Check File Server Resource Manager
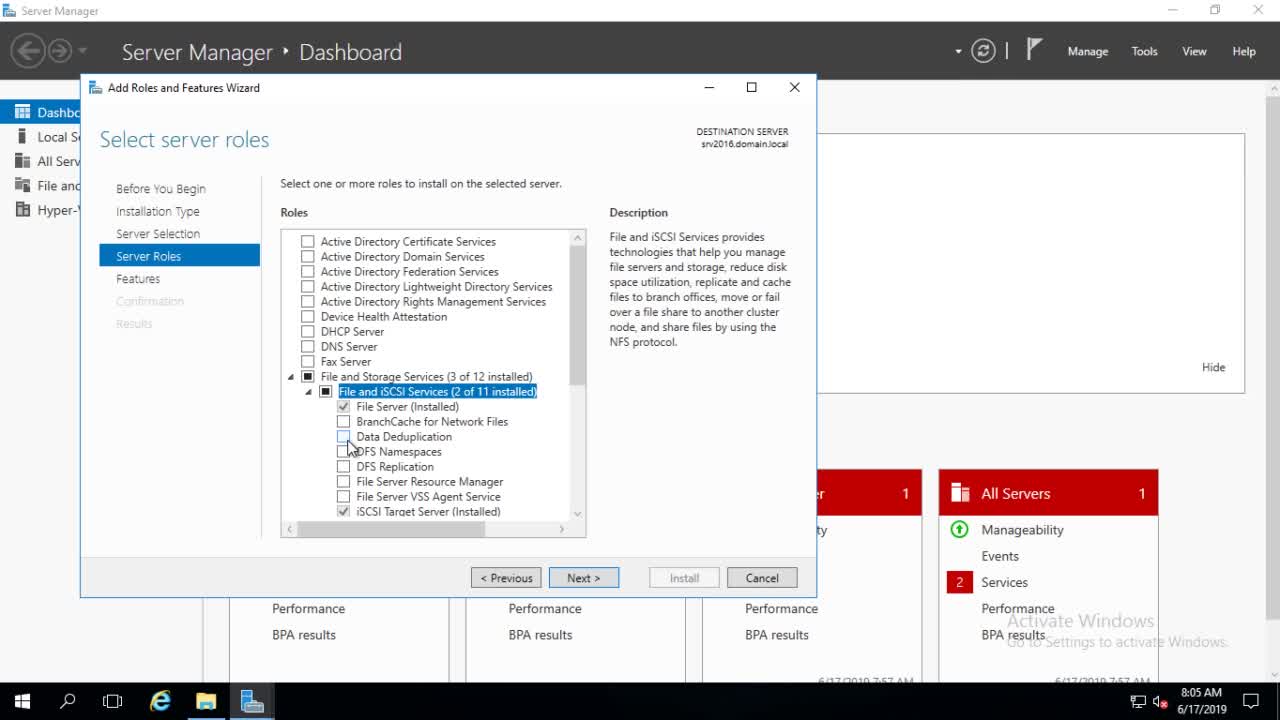Screen dimensions: 1280x720 tap(344, 482)
